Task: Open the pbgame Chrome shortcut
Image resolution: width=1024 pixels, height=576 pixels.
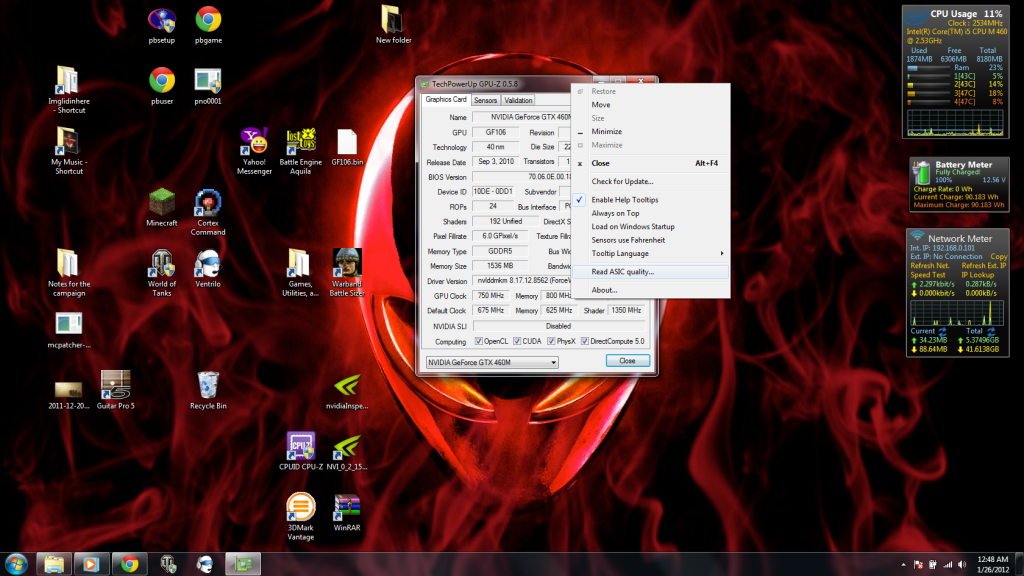Action: point(208,26)
